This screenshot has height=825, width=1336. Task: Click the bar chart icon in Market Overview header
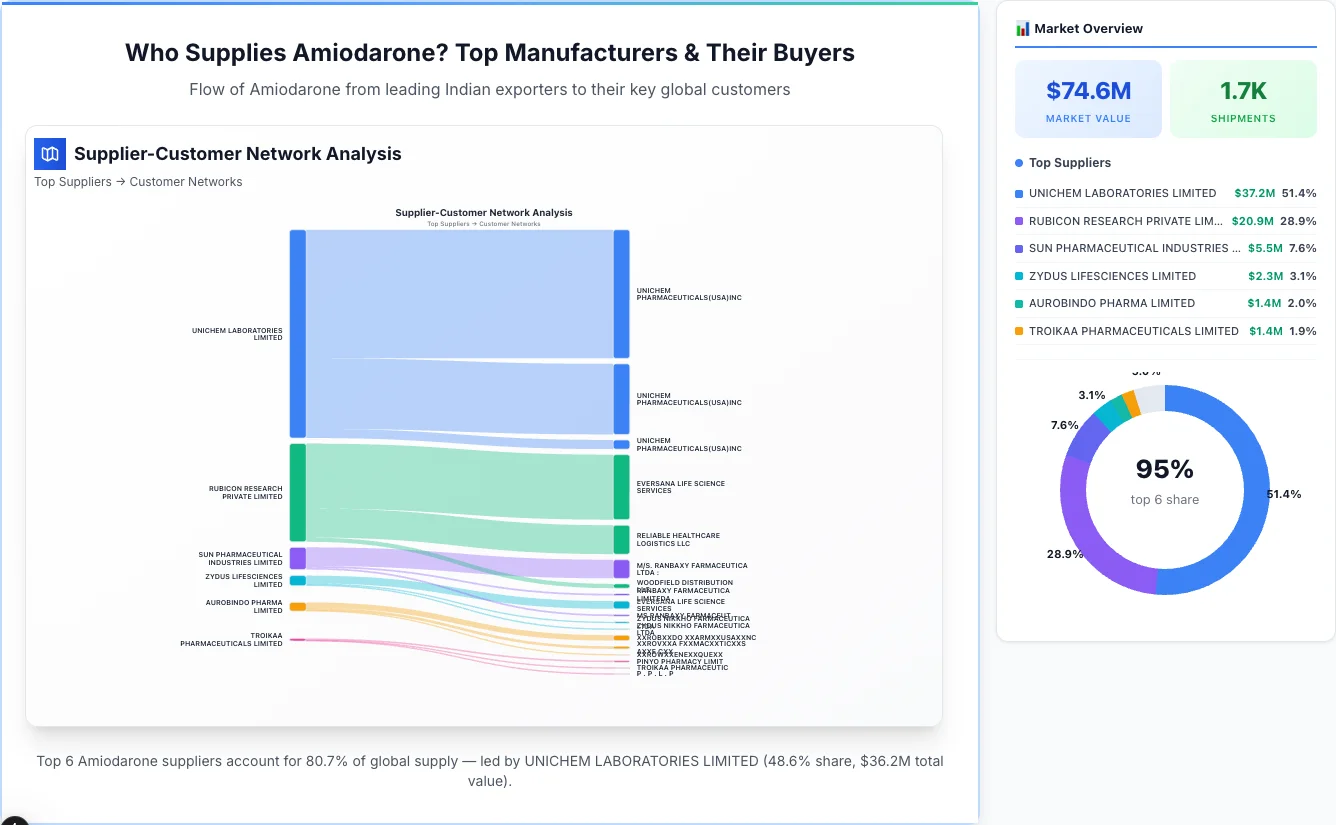point(1022,28)
